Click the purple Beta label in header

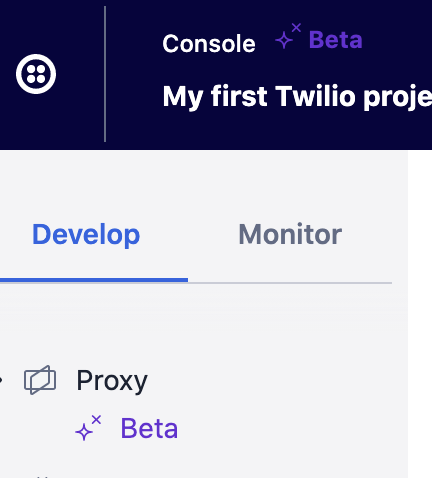336,40
